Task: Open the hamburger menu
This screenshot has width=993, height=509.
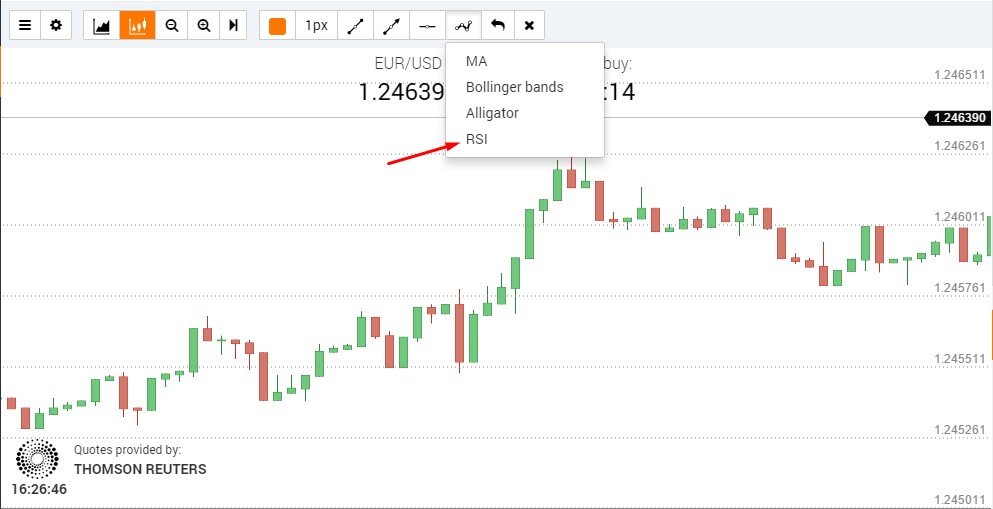Action: click(25, 25)
